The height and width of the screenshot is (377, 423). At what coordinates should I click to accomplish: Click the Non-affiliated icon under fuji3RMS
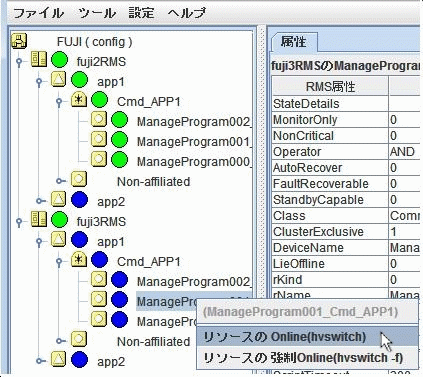79,339
